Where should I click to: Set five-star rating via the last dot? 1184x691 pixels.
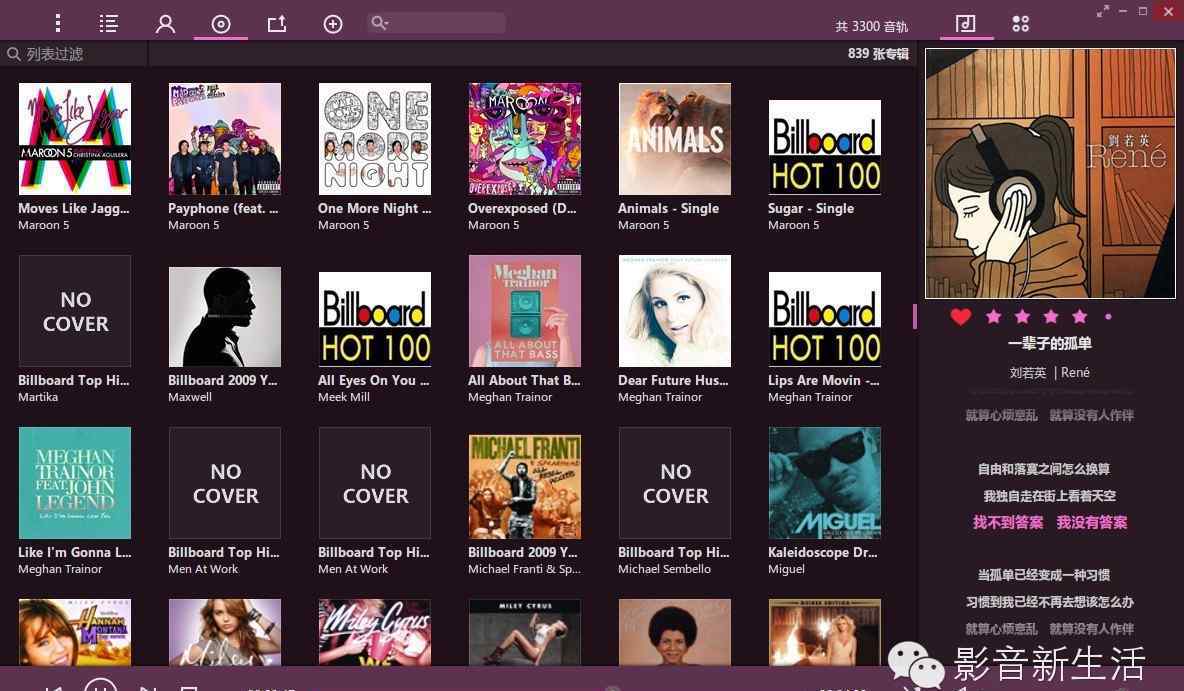(1108, 317)
